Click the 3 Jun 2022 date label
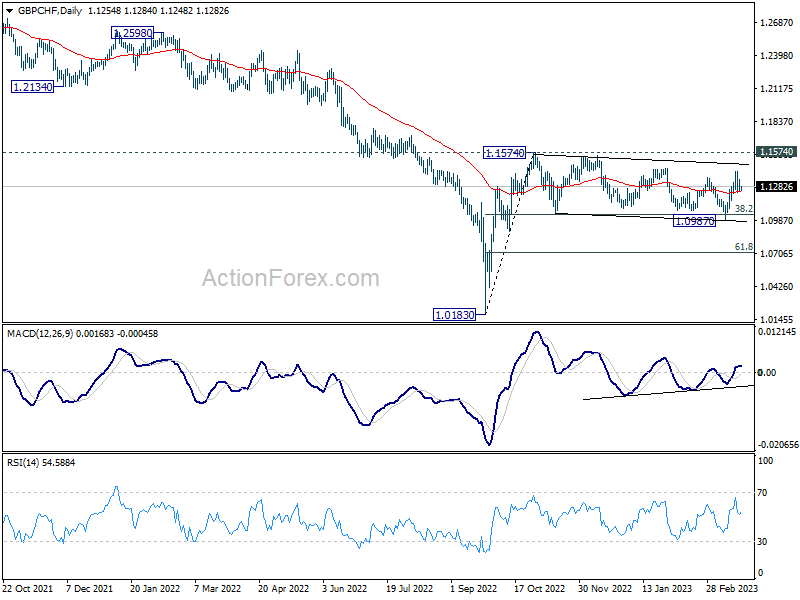Viewport: 800px width, 600px height. [344, 589]
